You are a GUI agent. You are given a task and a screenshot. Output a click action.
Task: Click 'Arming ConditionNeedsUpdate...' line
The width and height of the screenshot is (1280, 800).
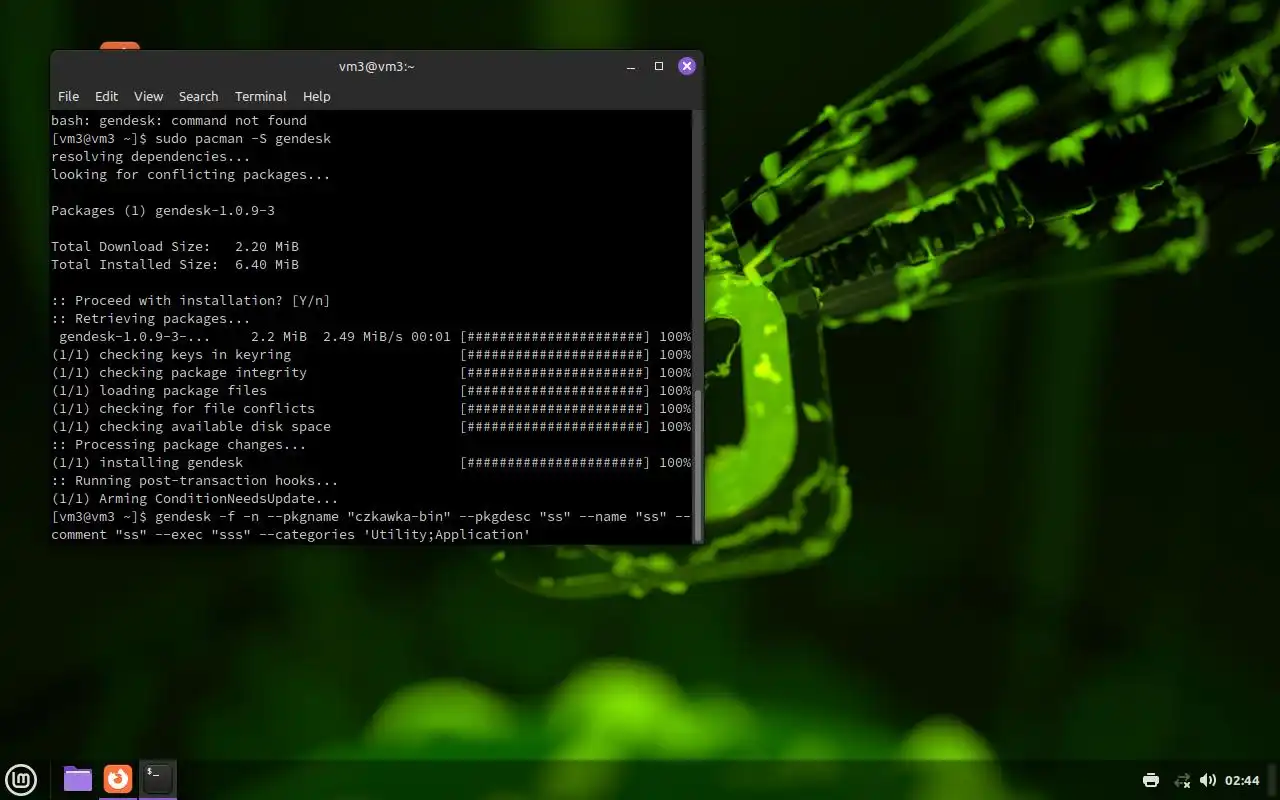[x=195, y=498]
